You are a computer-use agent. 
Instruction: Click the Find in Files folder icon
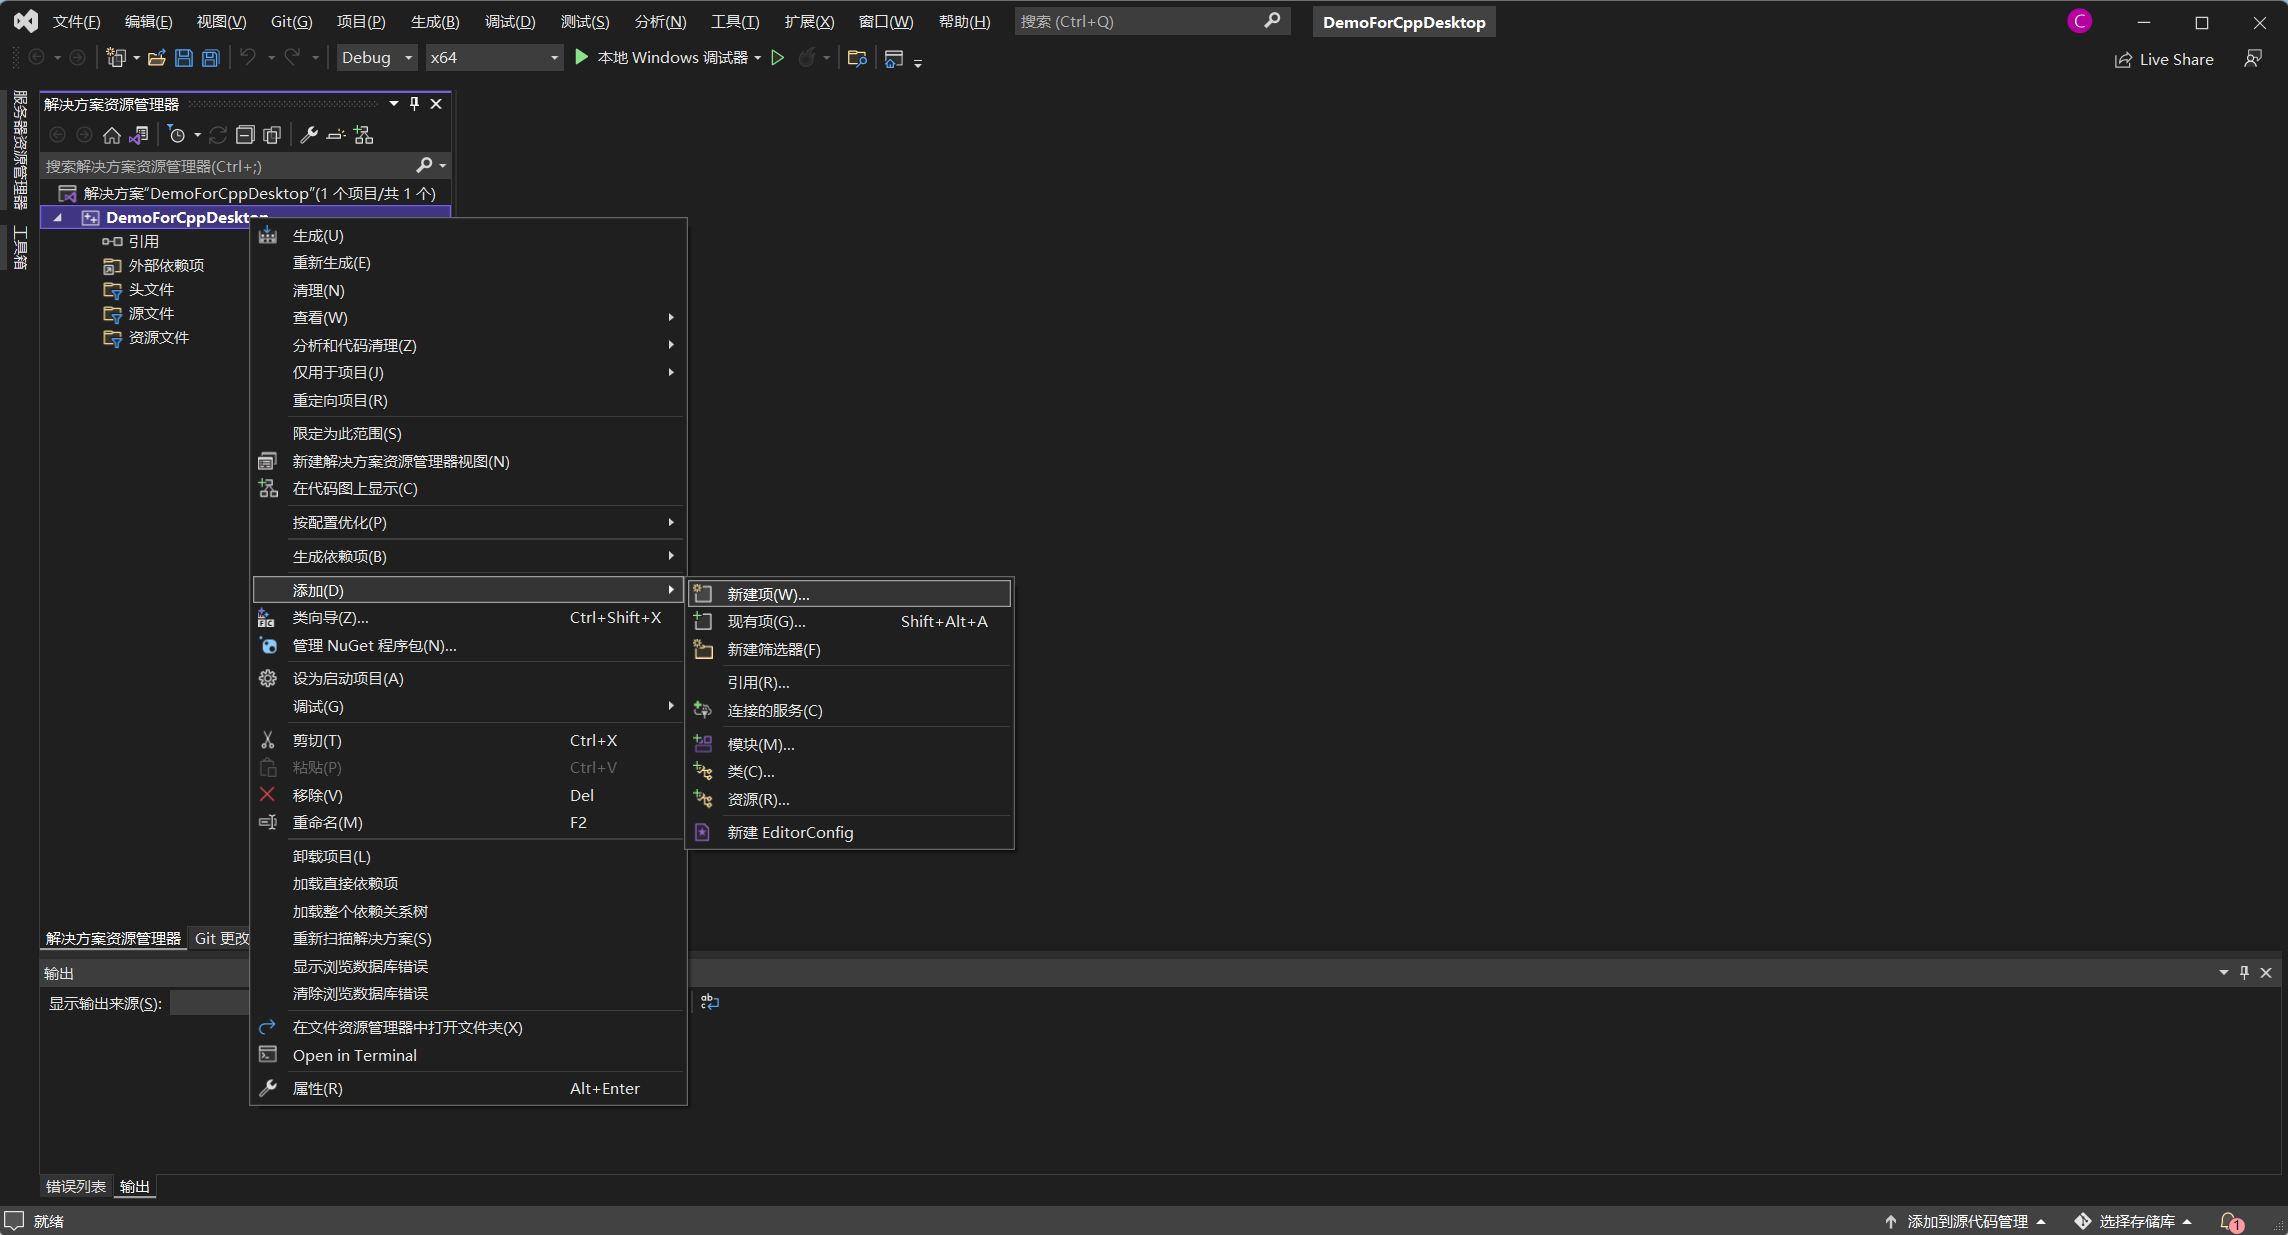coord(857,58)
